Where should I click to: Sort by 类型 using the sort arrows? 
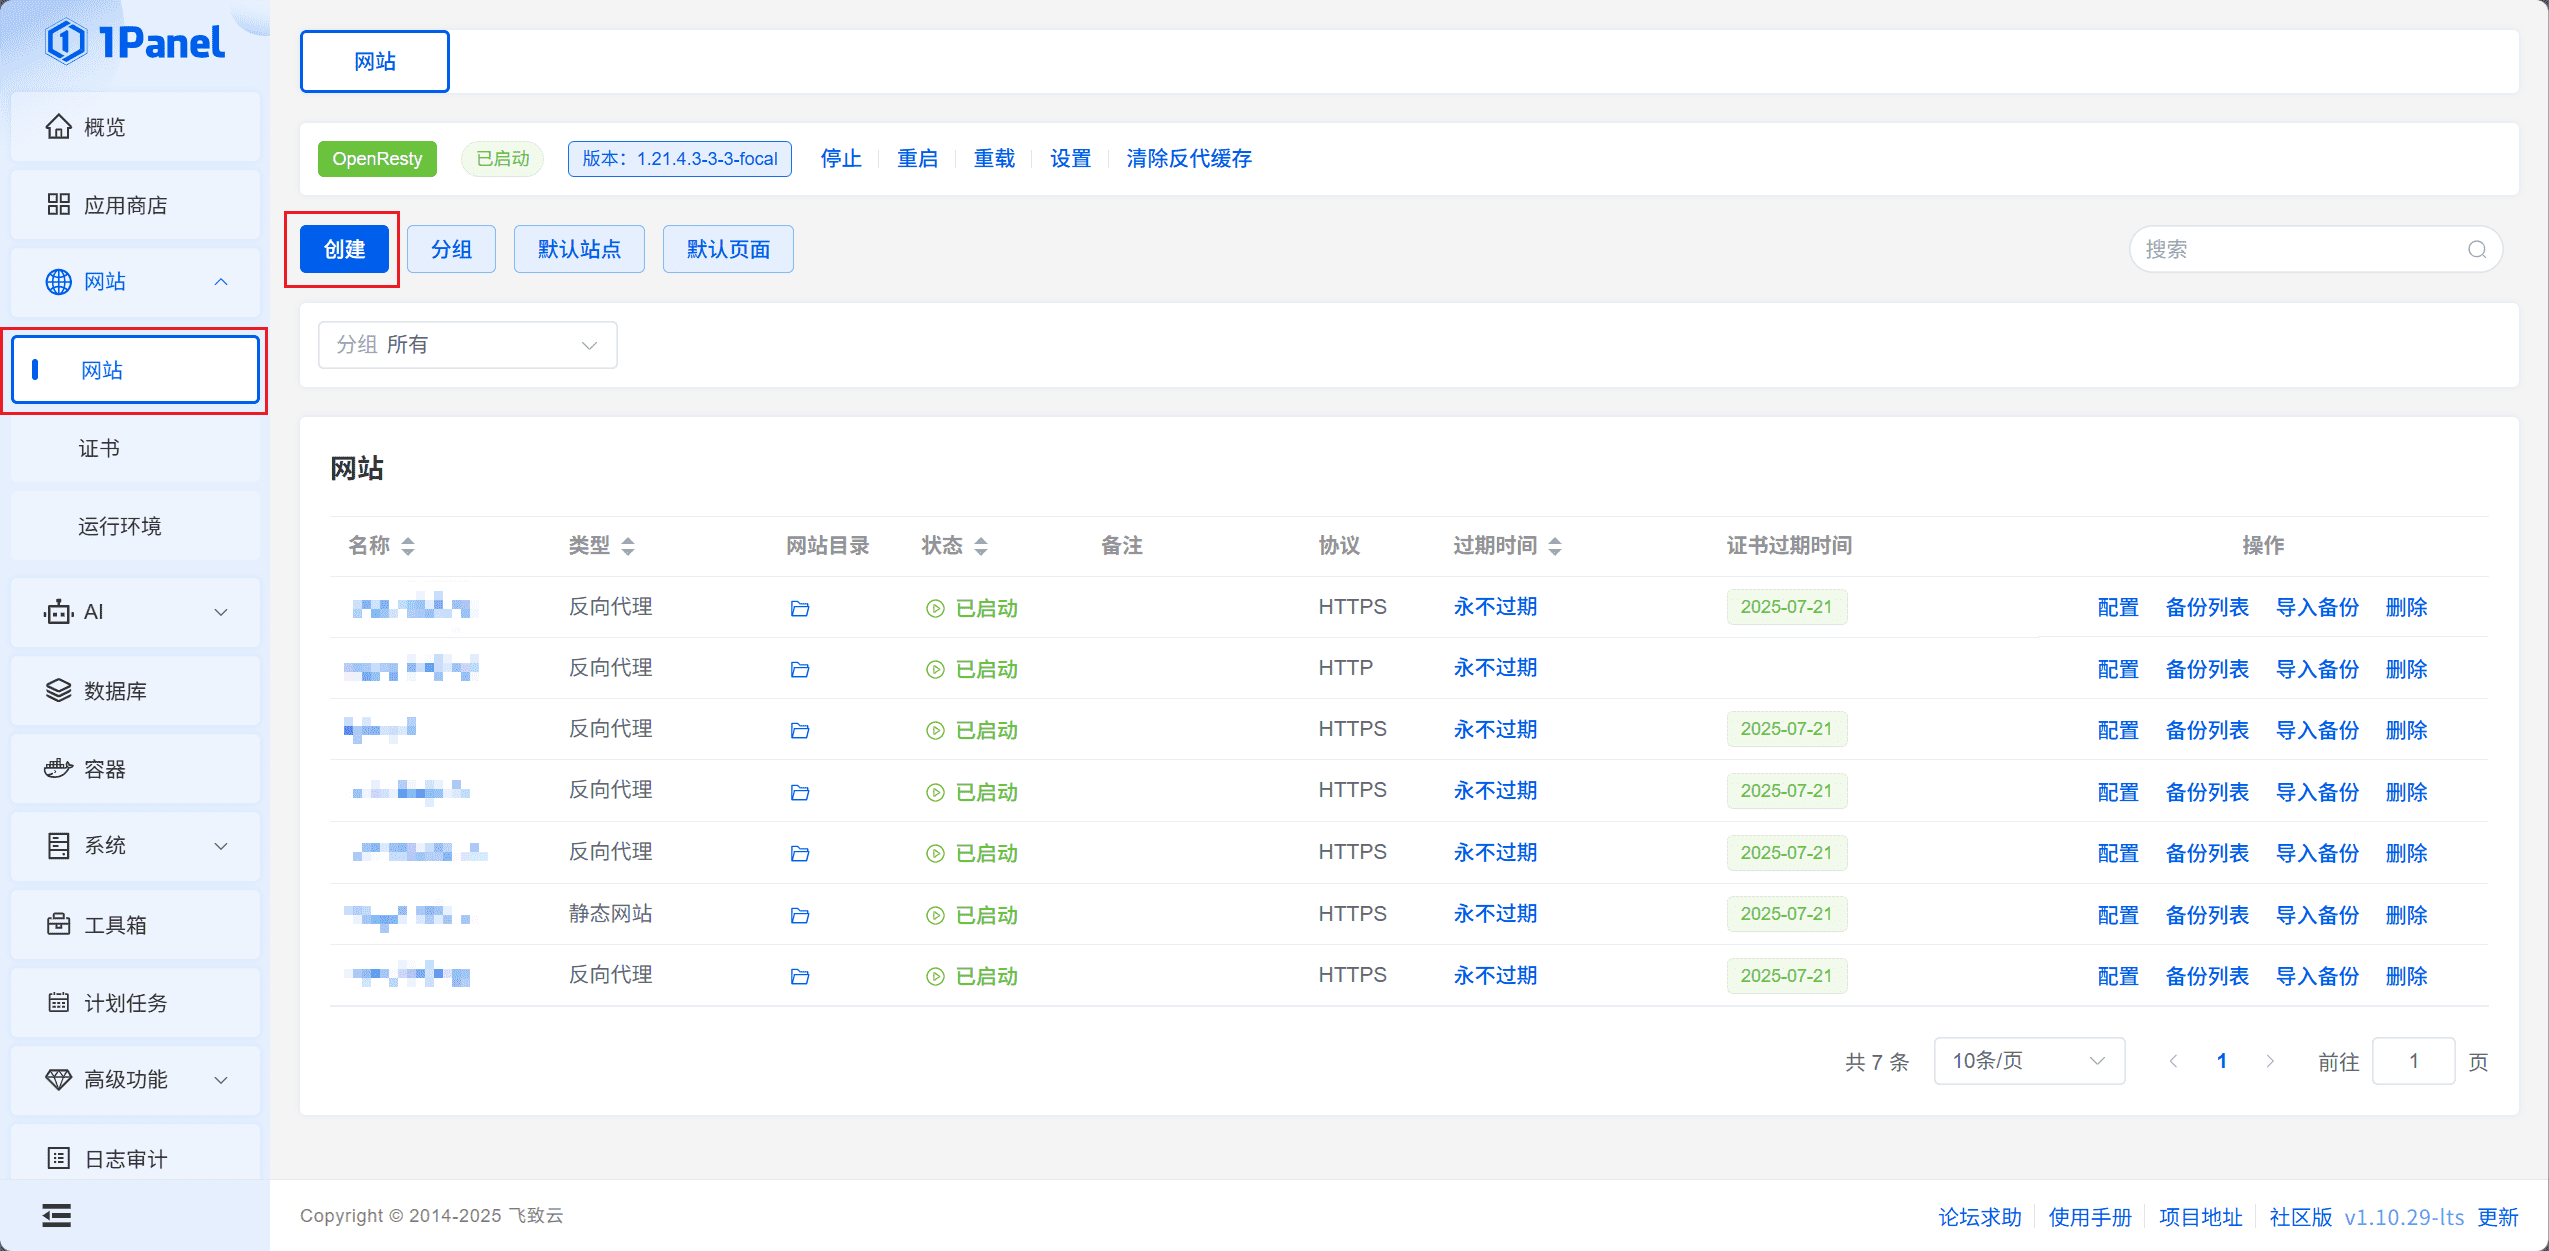click(x=628, y=546)
